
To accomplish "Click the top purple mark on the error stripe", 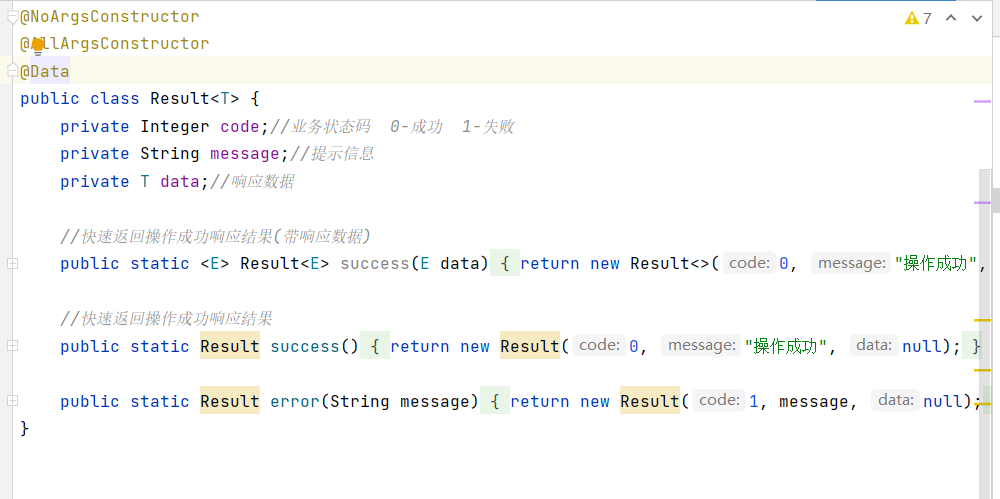I will pos(983,101).
